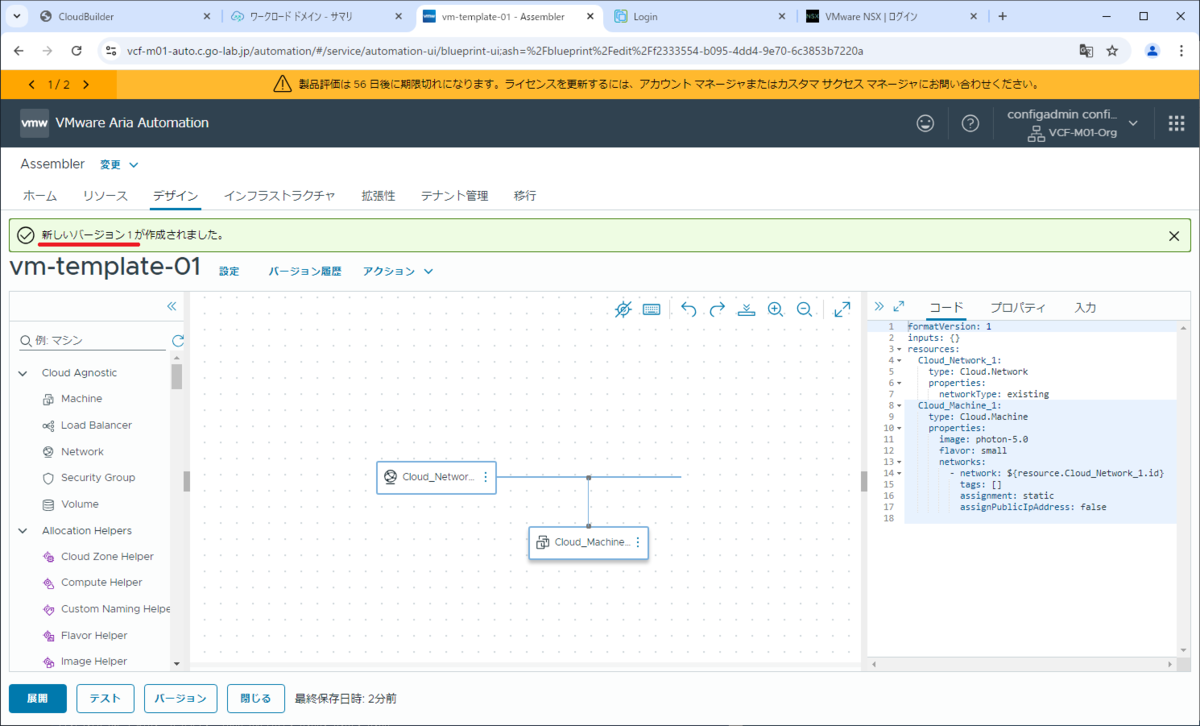
Task: Click the 閉じる button
Action: pos(255,698)
